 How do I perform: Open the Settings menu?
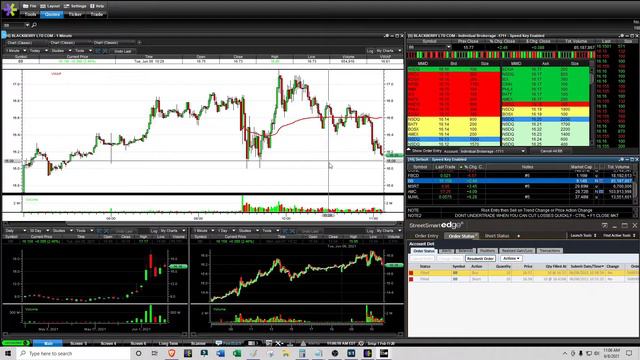(x=75, y=6)
